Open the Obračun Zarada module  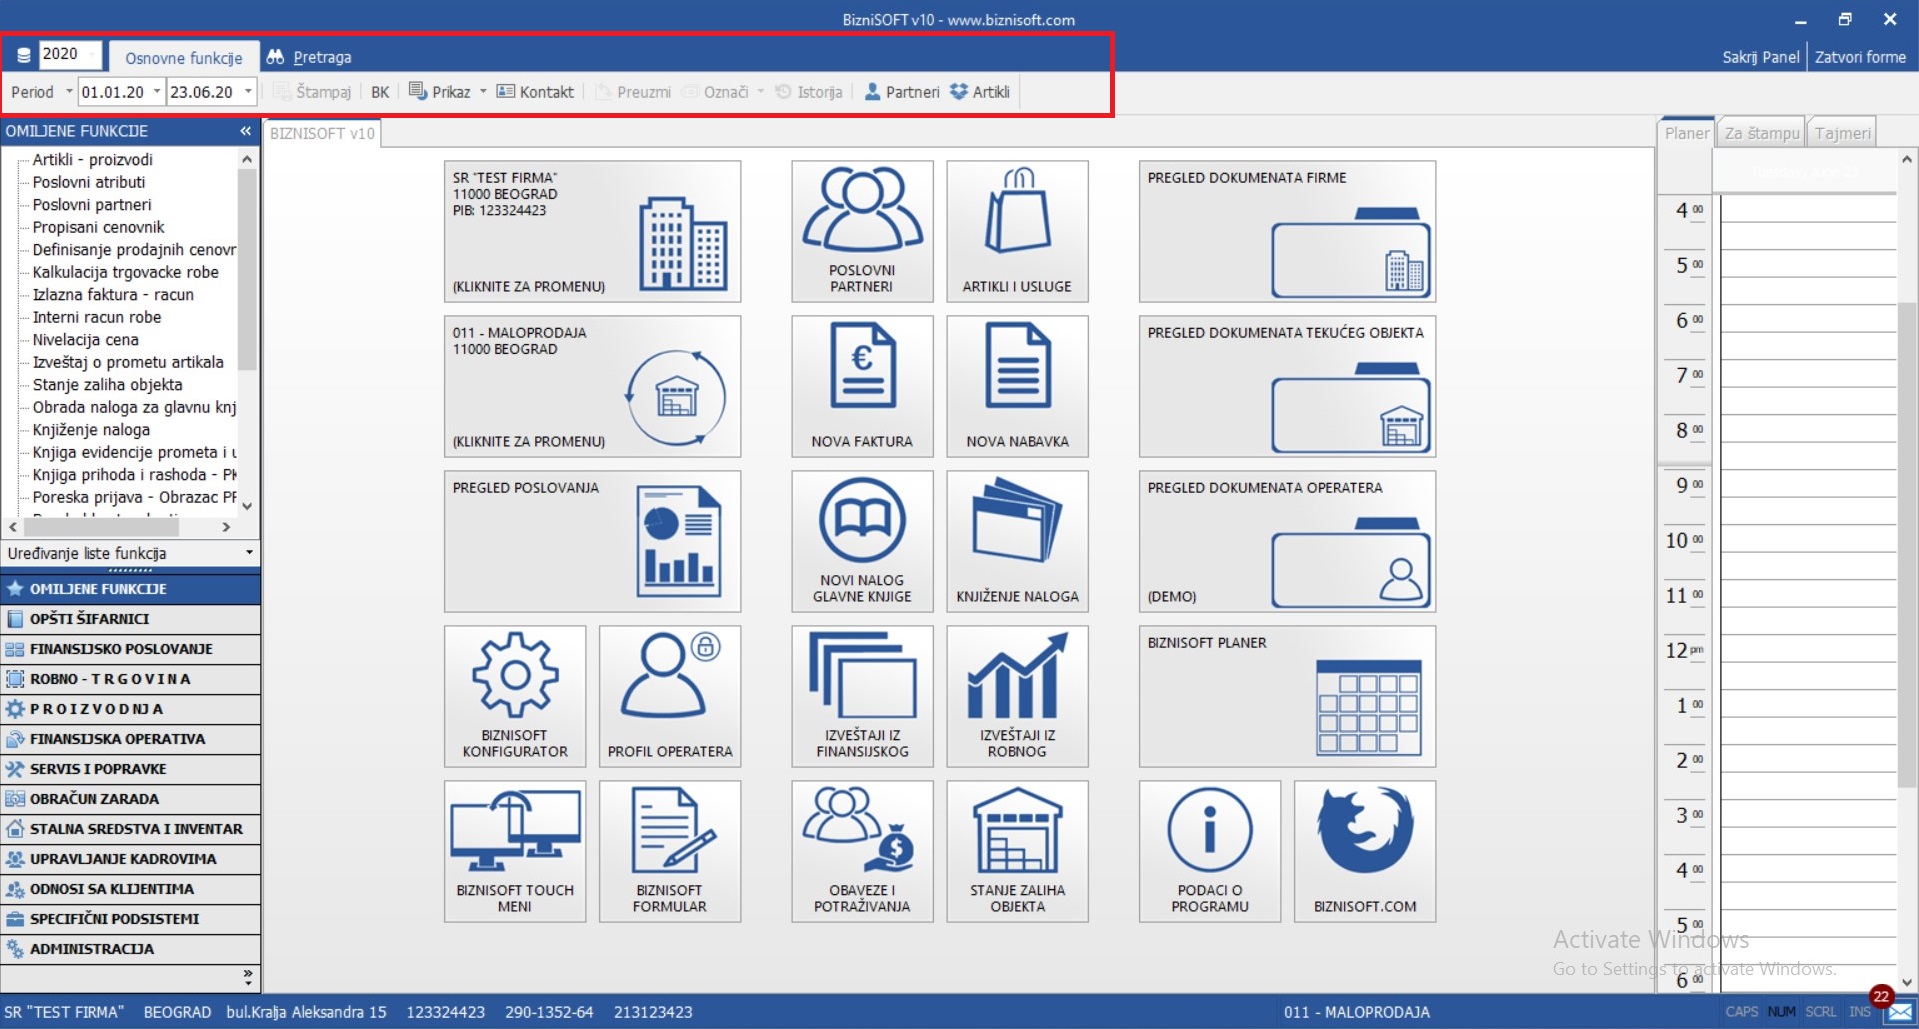pos(130,799)
